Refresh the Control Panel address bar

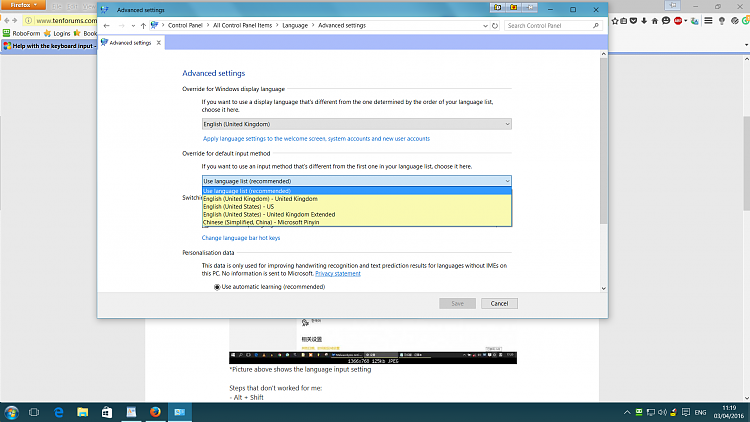click(x=495, y=25)
